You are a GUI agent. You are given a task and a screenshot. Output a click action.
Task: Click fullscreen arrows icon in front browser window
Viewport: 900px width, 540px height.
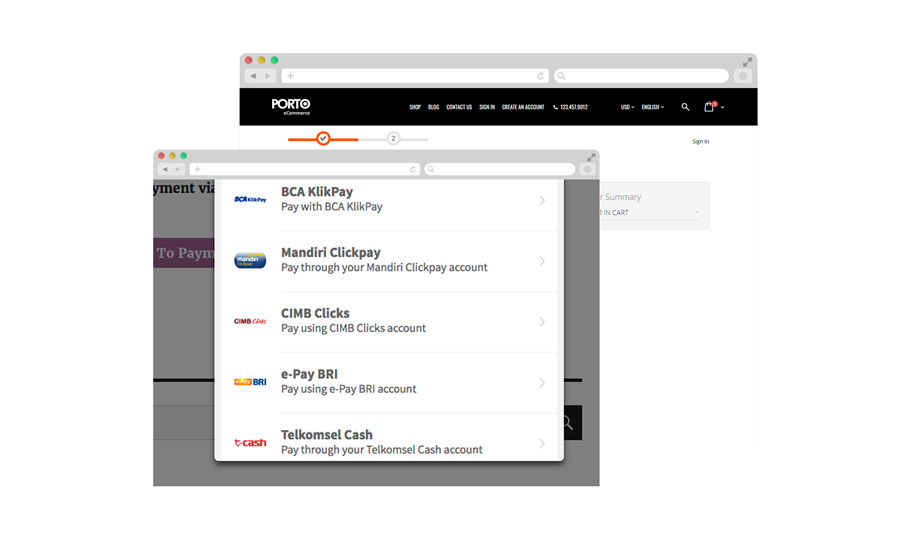click(591, 157)
